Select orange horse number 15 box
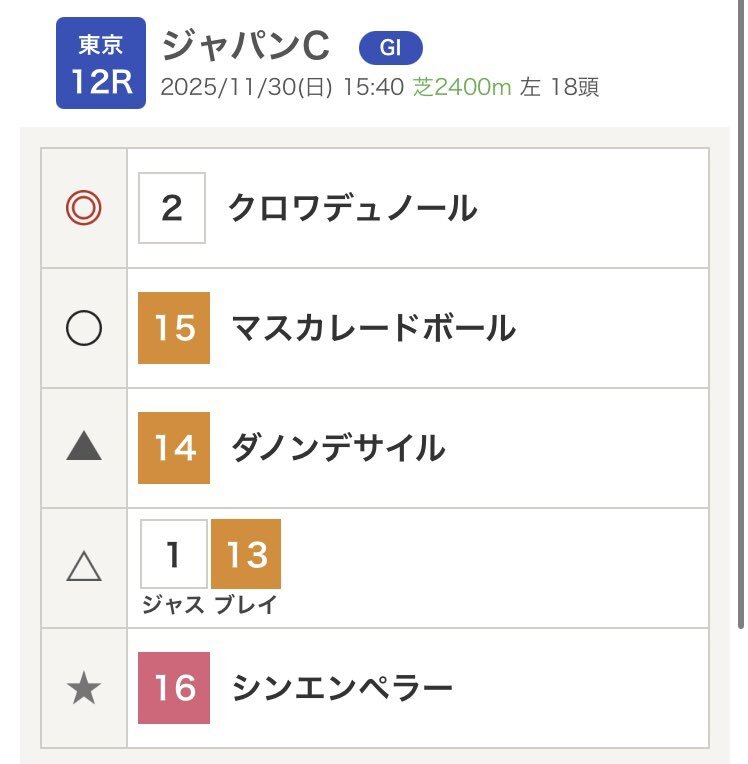 [174, 328]
